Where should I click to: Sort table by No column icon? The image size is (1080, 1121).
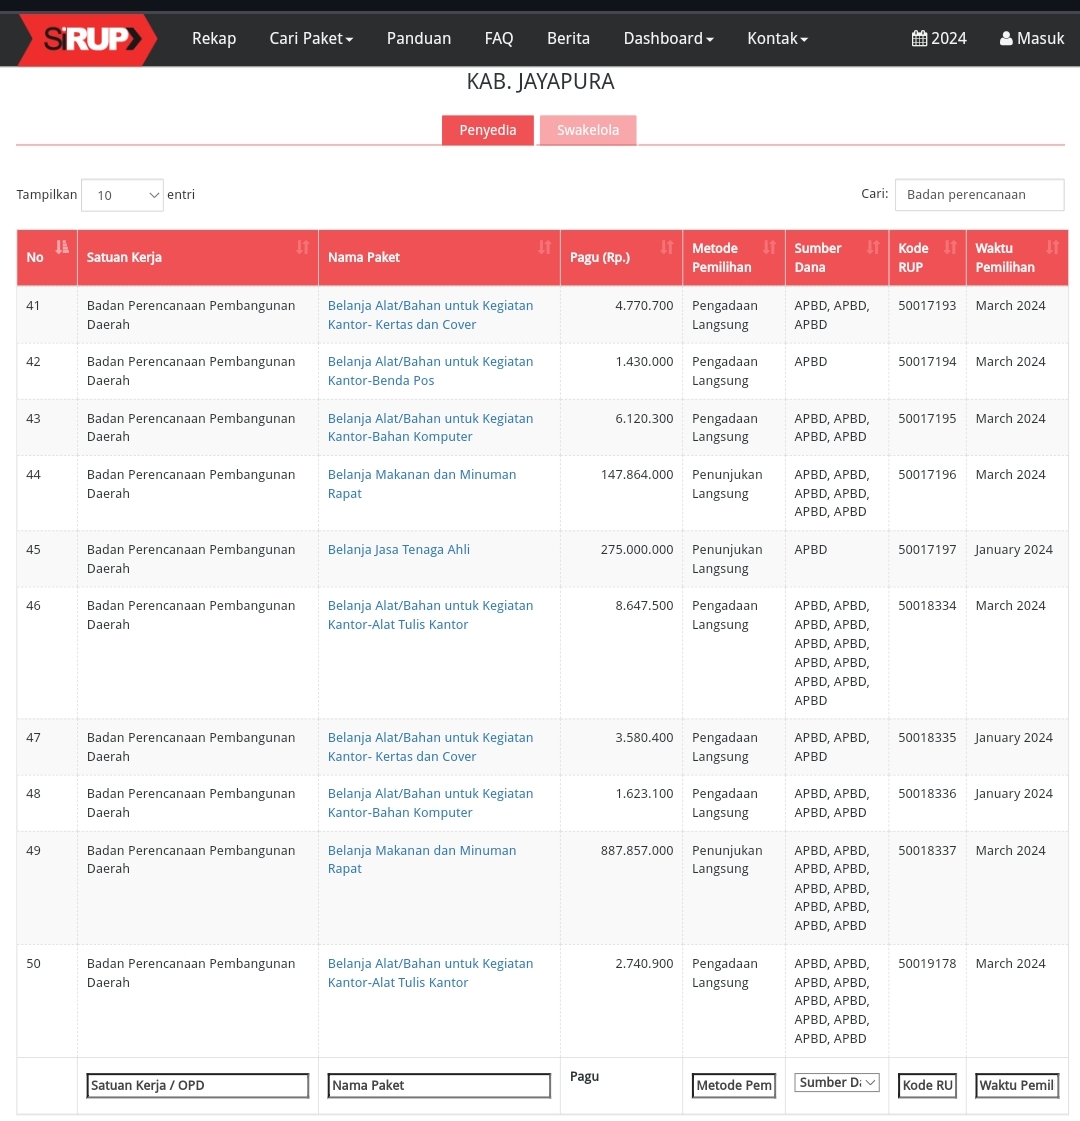(x=62, y=247)
